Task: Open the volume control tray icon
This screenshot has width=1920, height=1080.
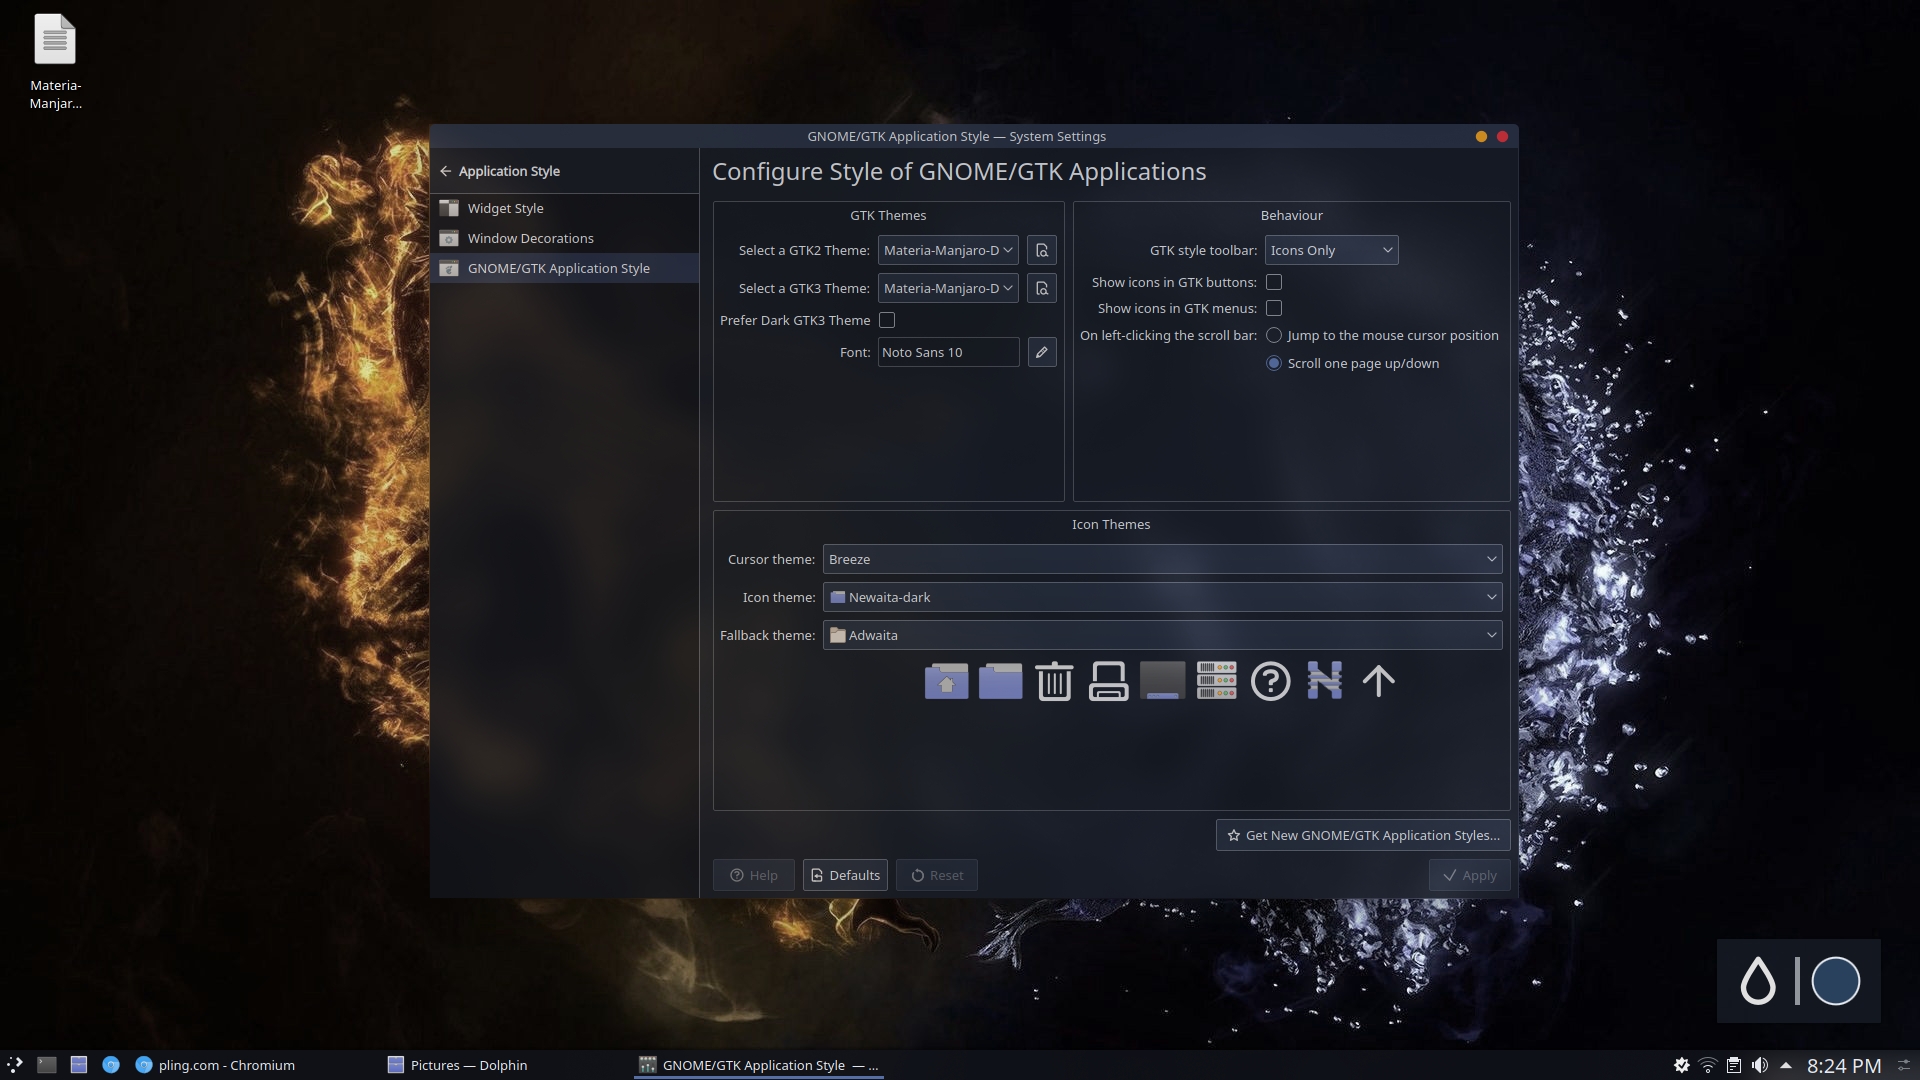Action: pyautogui.click(x=1760, y=1065)
